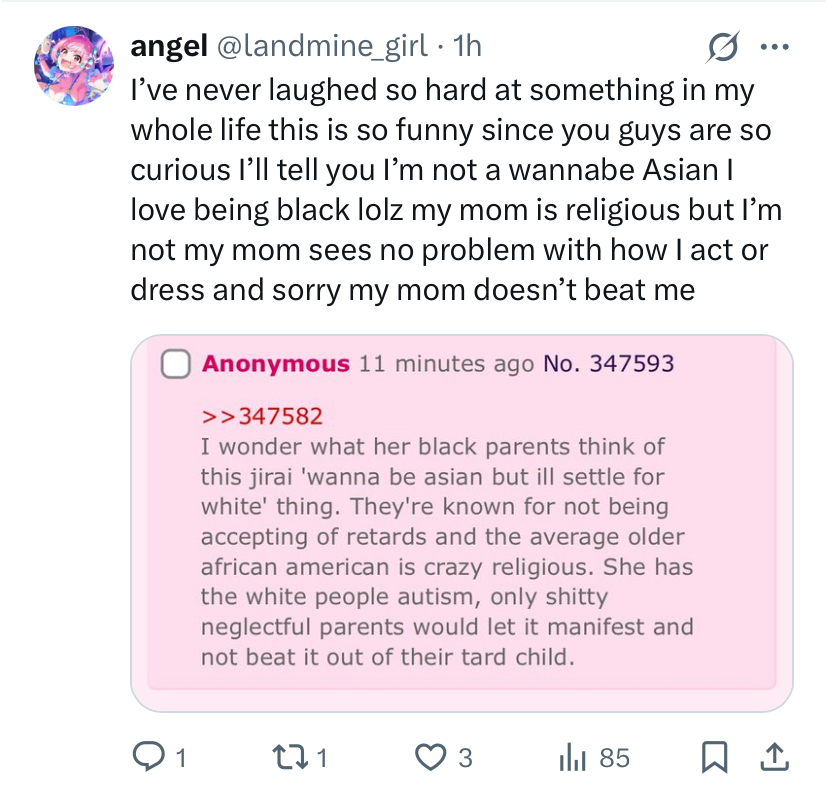Repost this tweet using the retweet icon
828x795 pixels.
coord(289,757)
